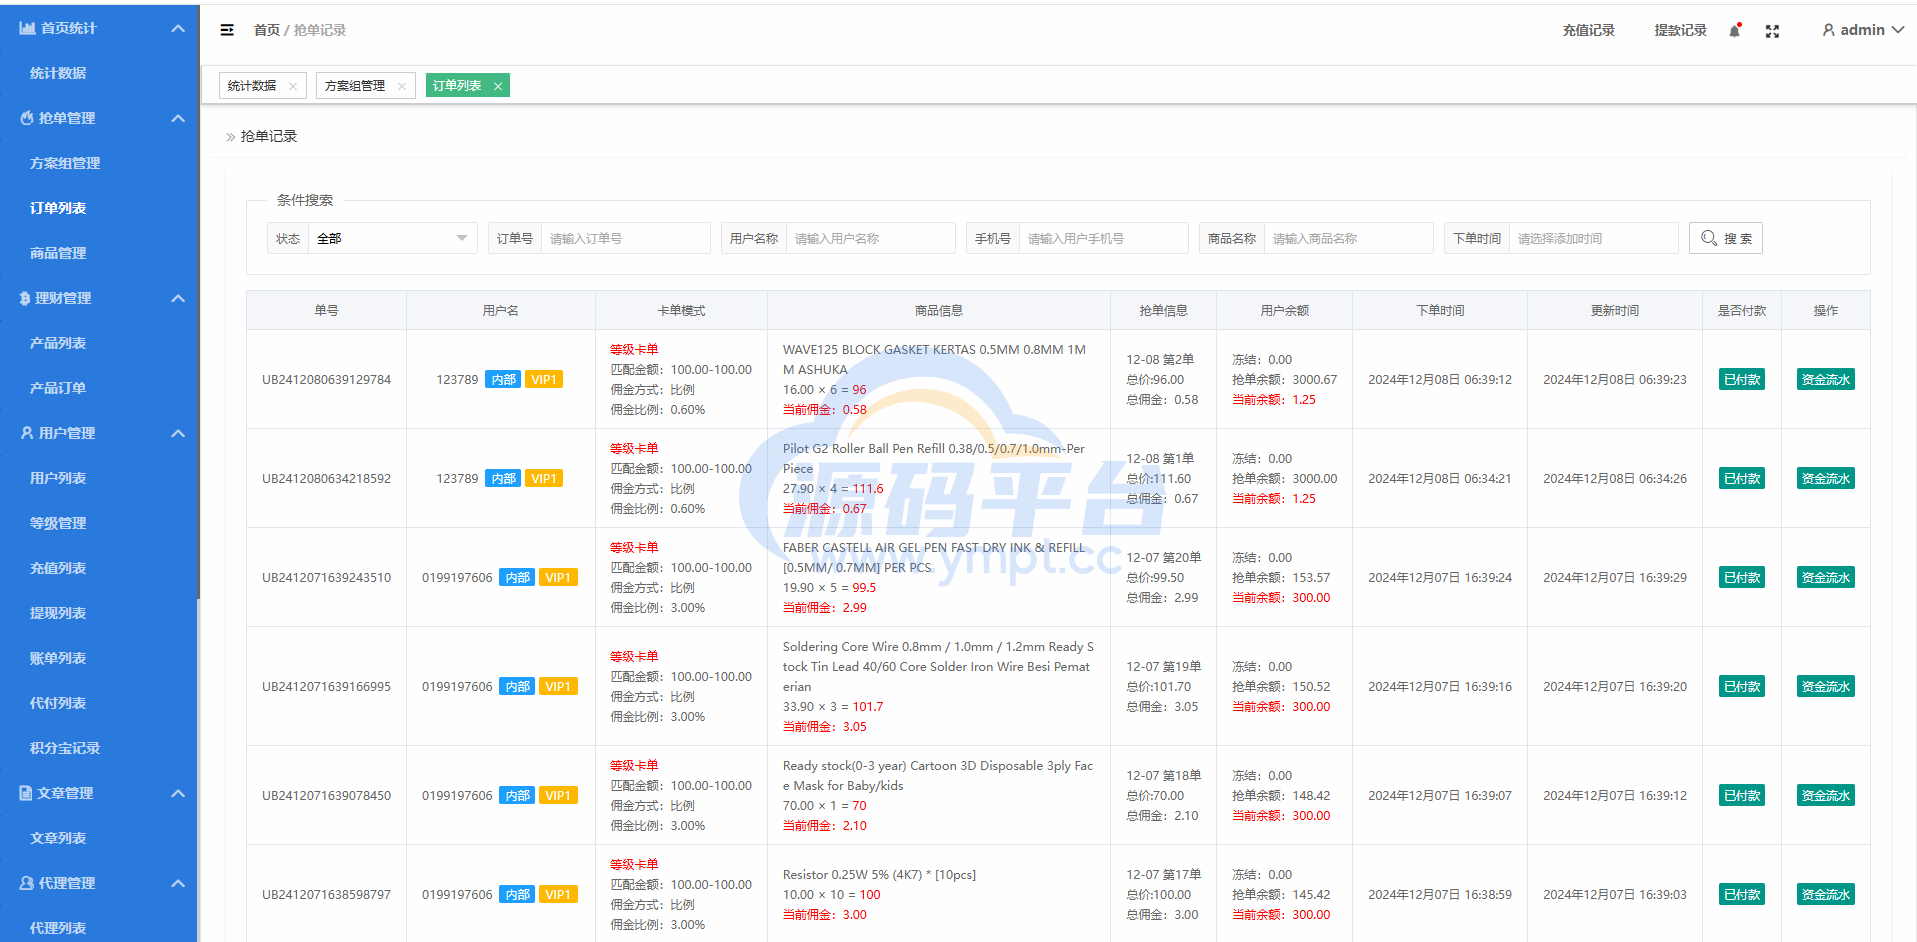Click 已付款 badge for order UB2412080639129784
Viewport: 1917px width, 942px height.
[x=1742, y=380]
